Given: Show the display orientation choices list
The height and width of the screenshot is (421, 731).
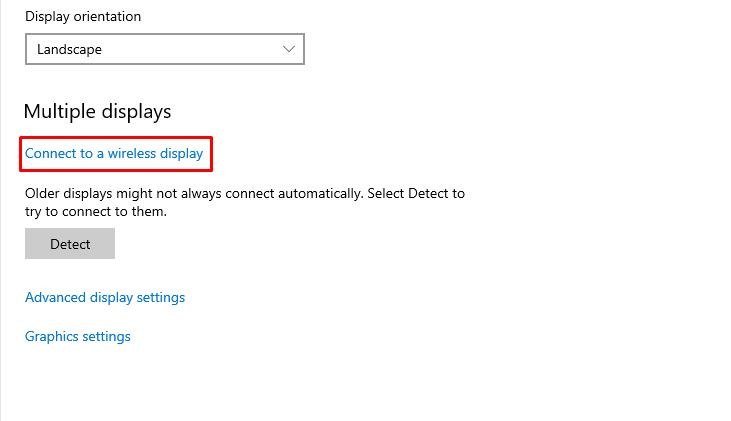Looking at the screenshot, I should click(x=164, y=49).
